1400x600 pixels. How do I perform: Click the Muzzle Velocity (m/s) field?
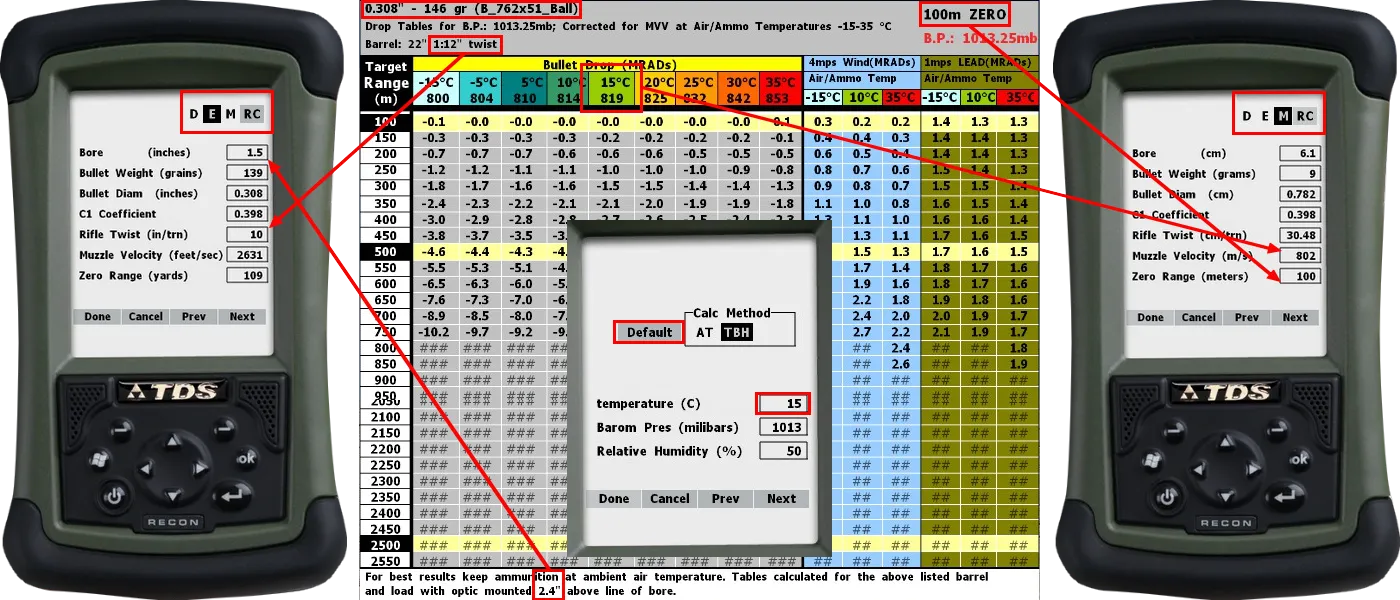[x=1299, y=256]
